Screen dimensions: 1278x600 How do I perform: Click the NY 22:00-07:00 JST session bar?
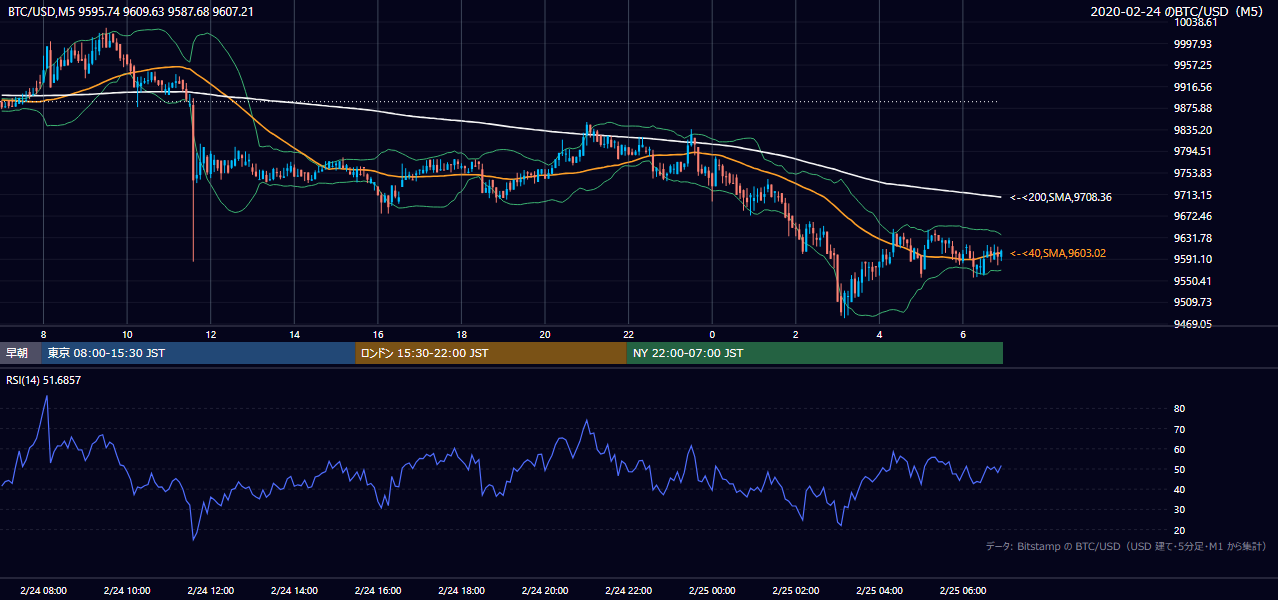(x=815, y=353)
